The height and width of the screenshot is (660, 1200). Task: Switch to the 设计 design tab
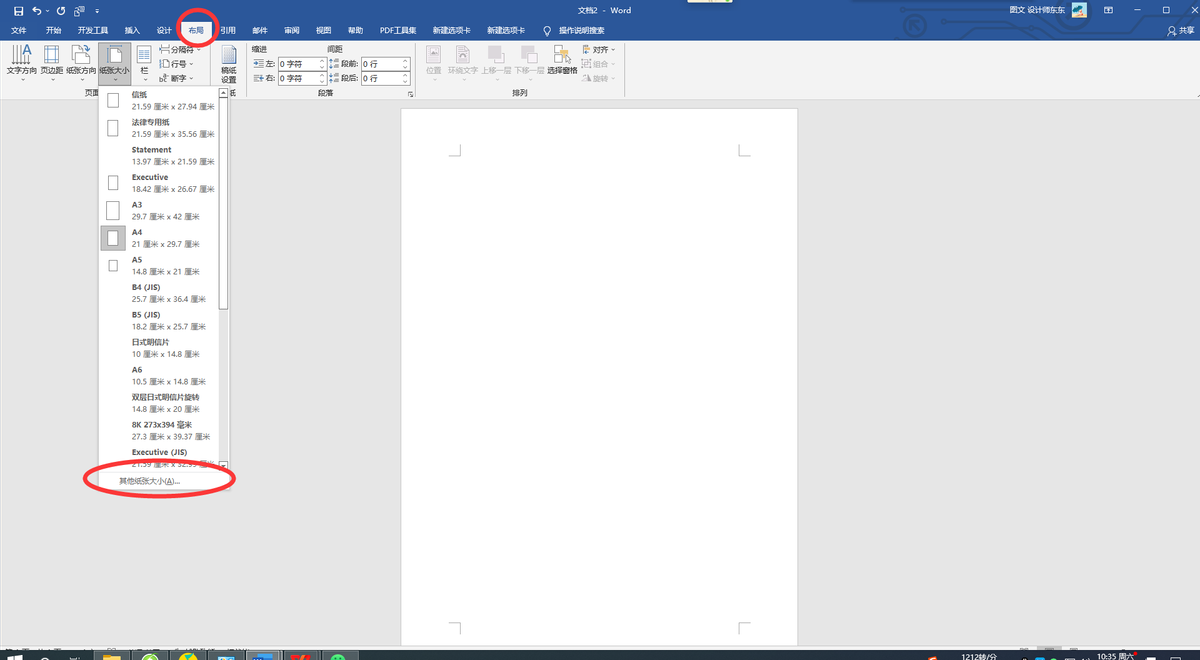point(164,31)
